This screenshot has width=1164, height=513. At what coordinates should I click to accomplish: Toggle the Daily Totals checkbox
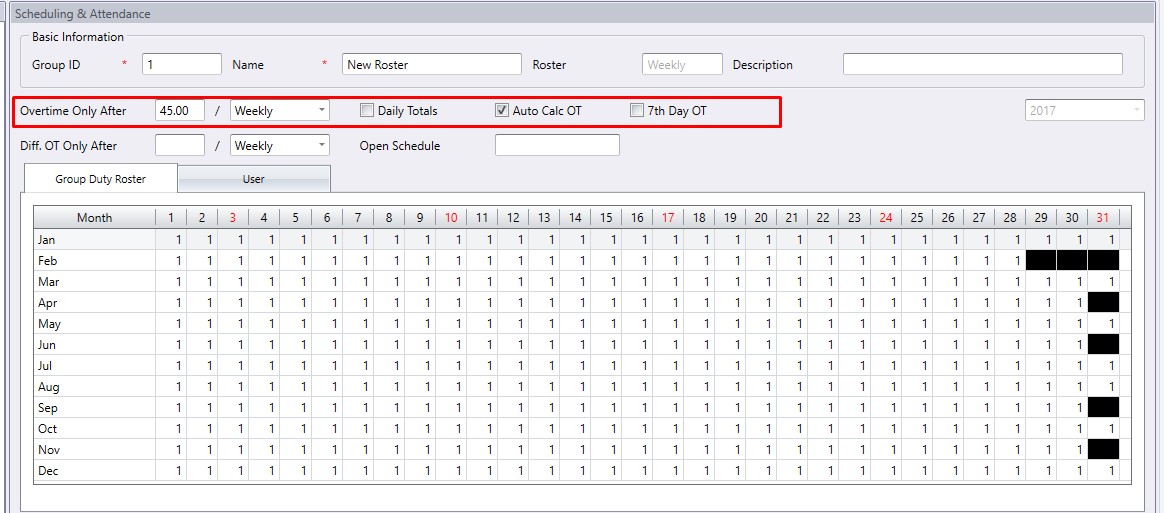[367, 111]
